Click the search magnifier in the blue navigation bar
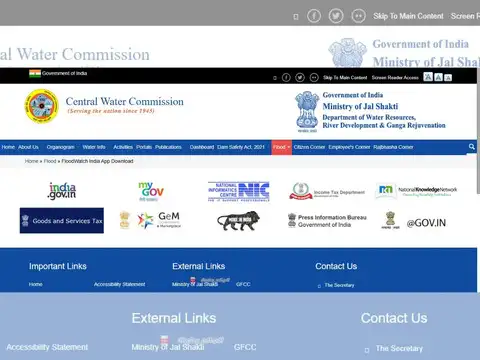The height and width of the screenshot is (360, 480). tap(472, 147)
